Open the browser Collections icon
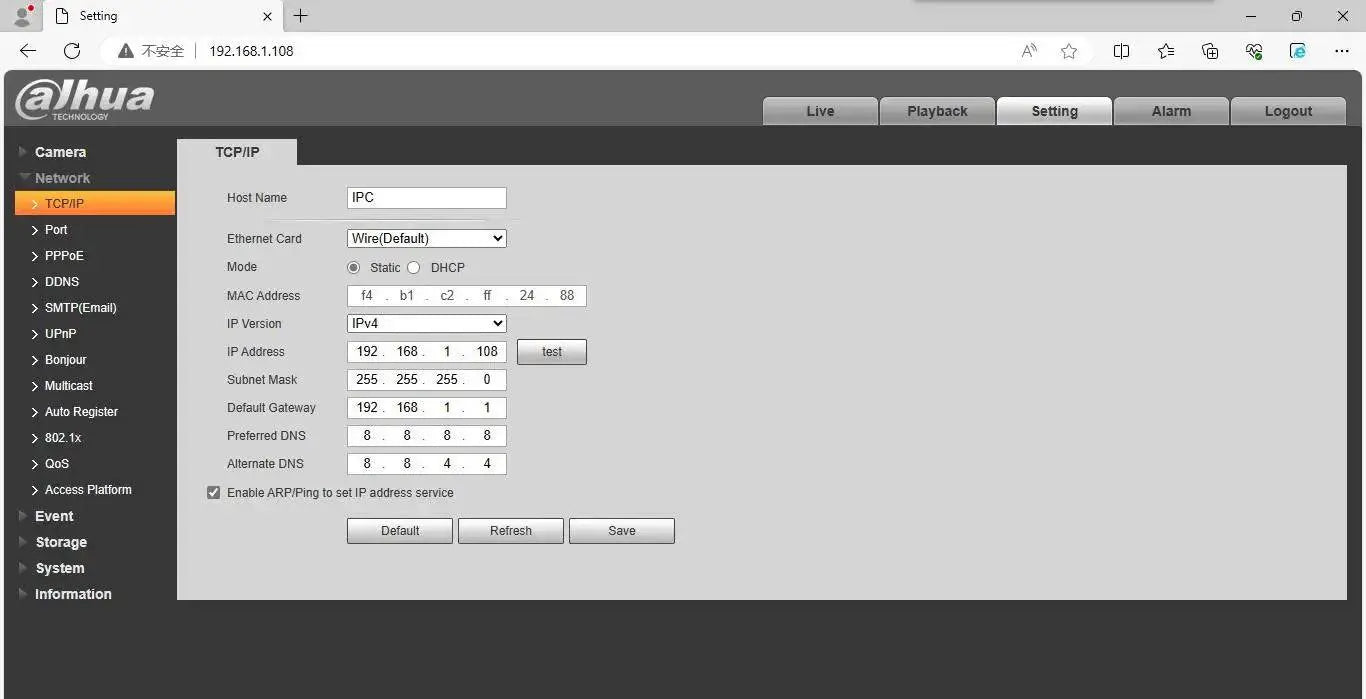 (x=1210, y=51)
